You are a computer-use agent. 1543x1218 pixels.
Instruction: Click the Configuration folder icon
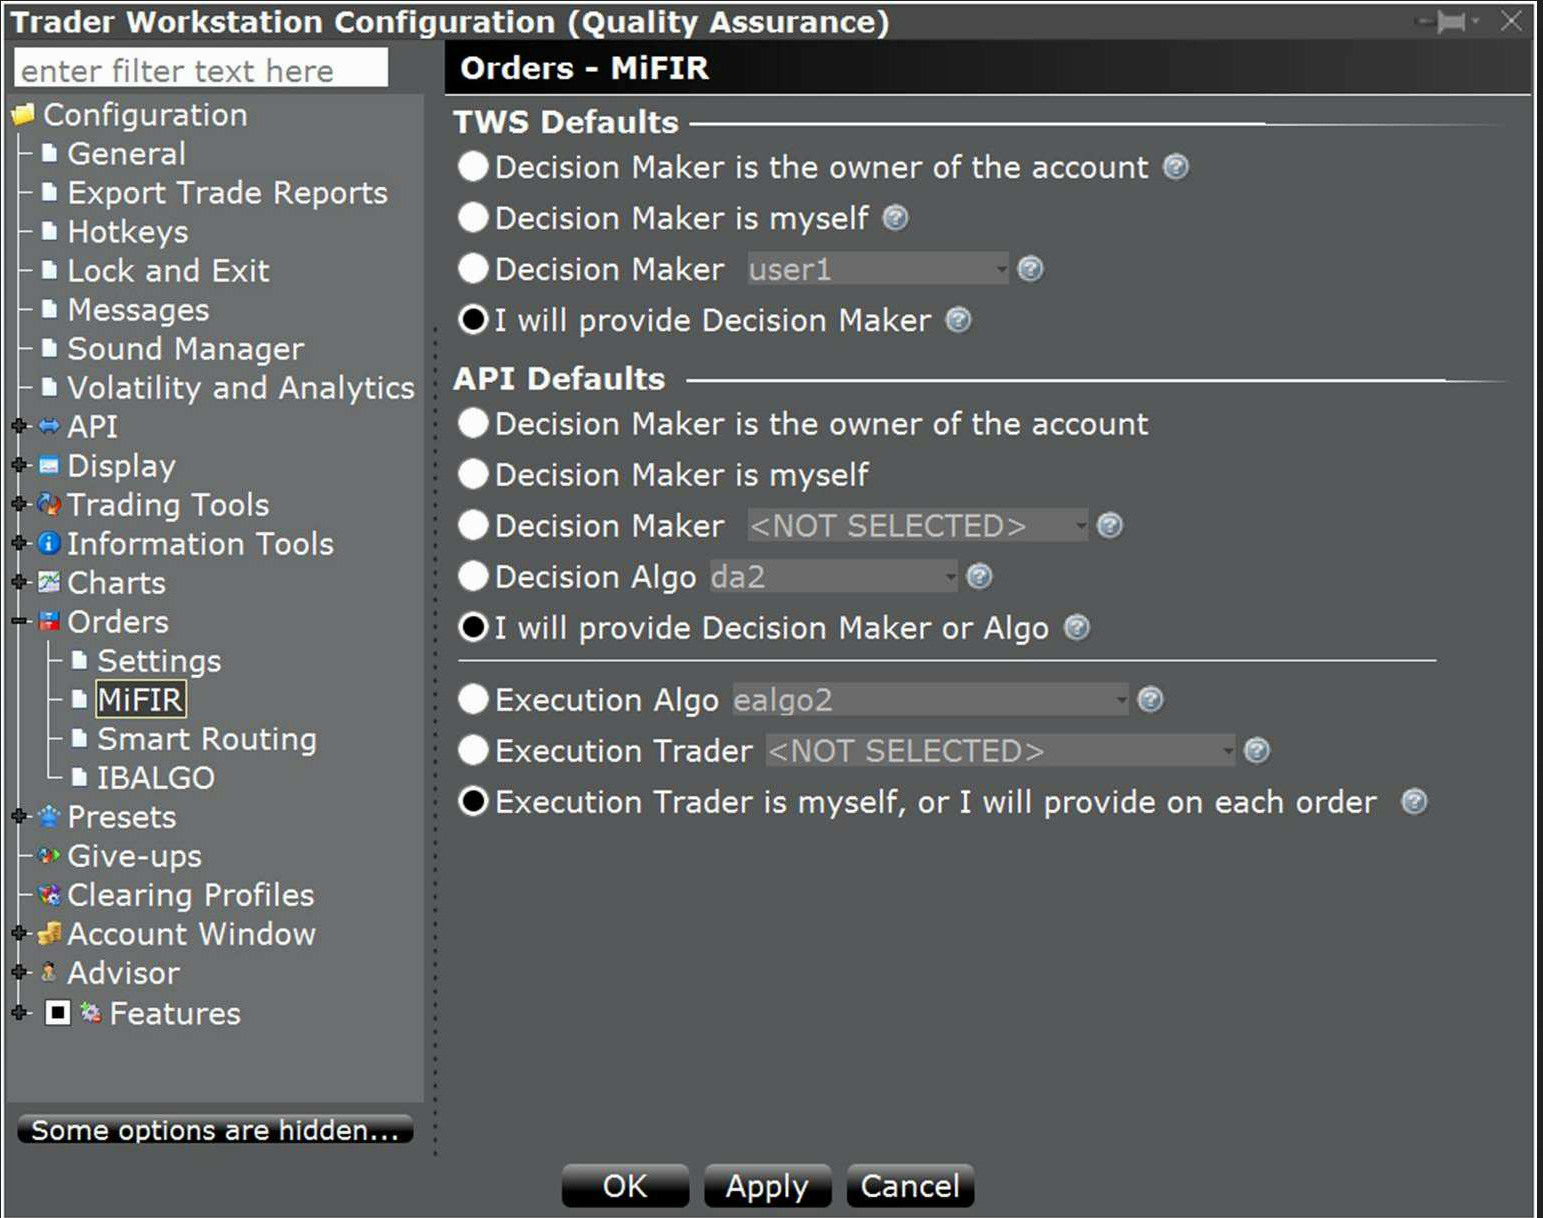coord(23,115)
